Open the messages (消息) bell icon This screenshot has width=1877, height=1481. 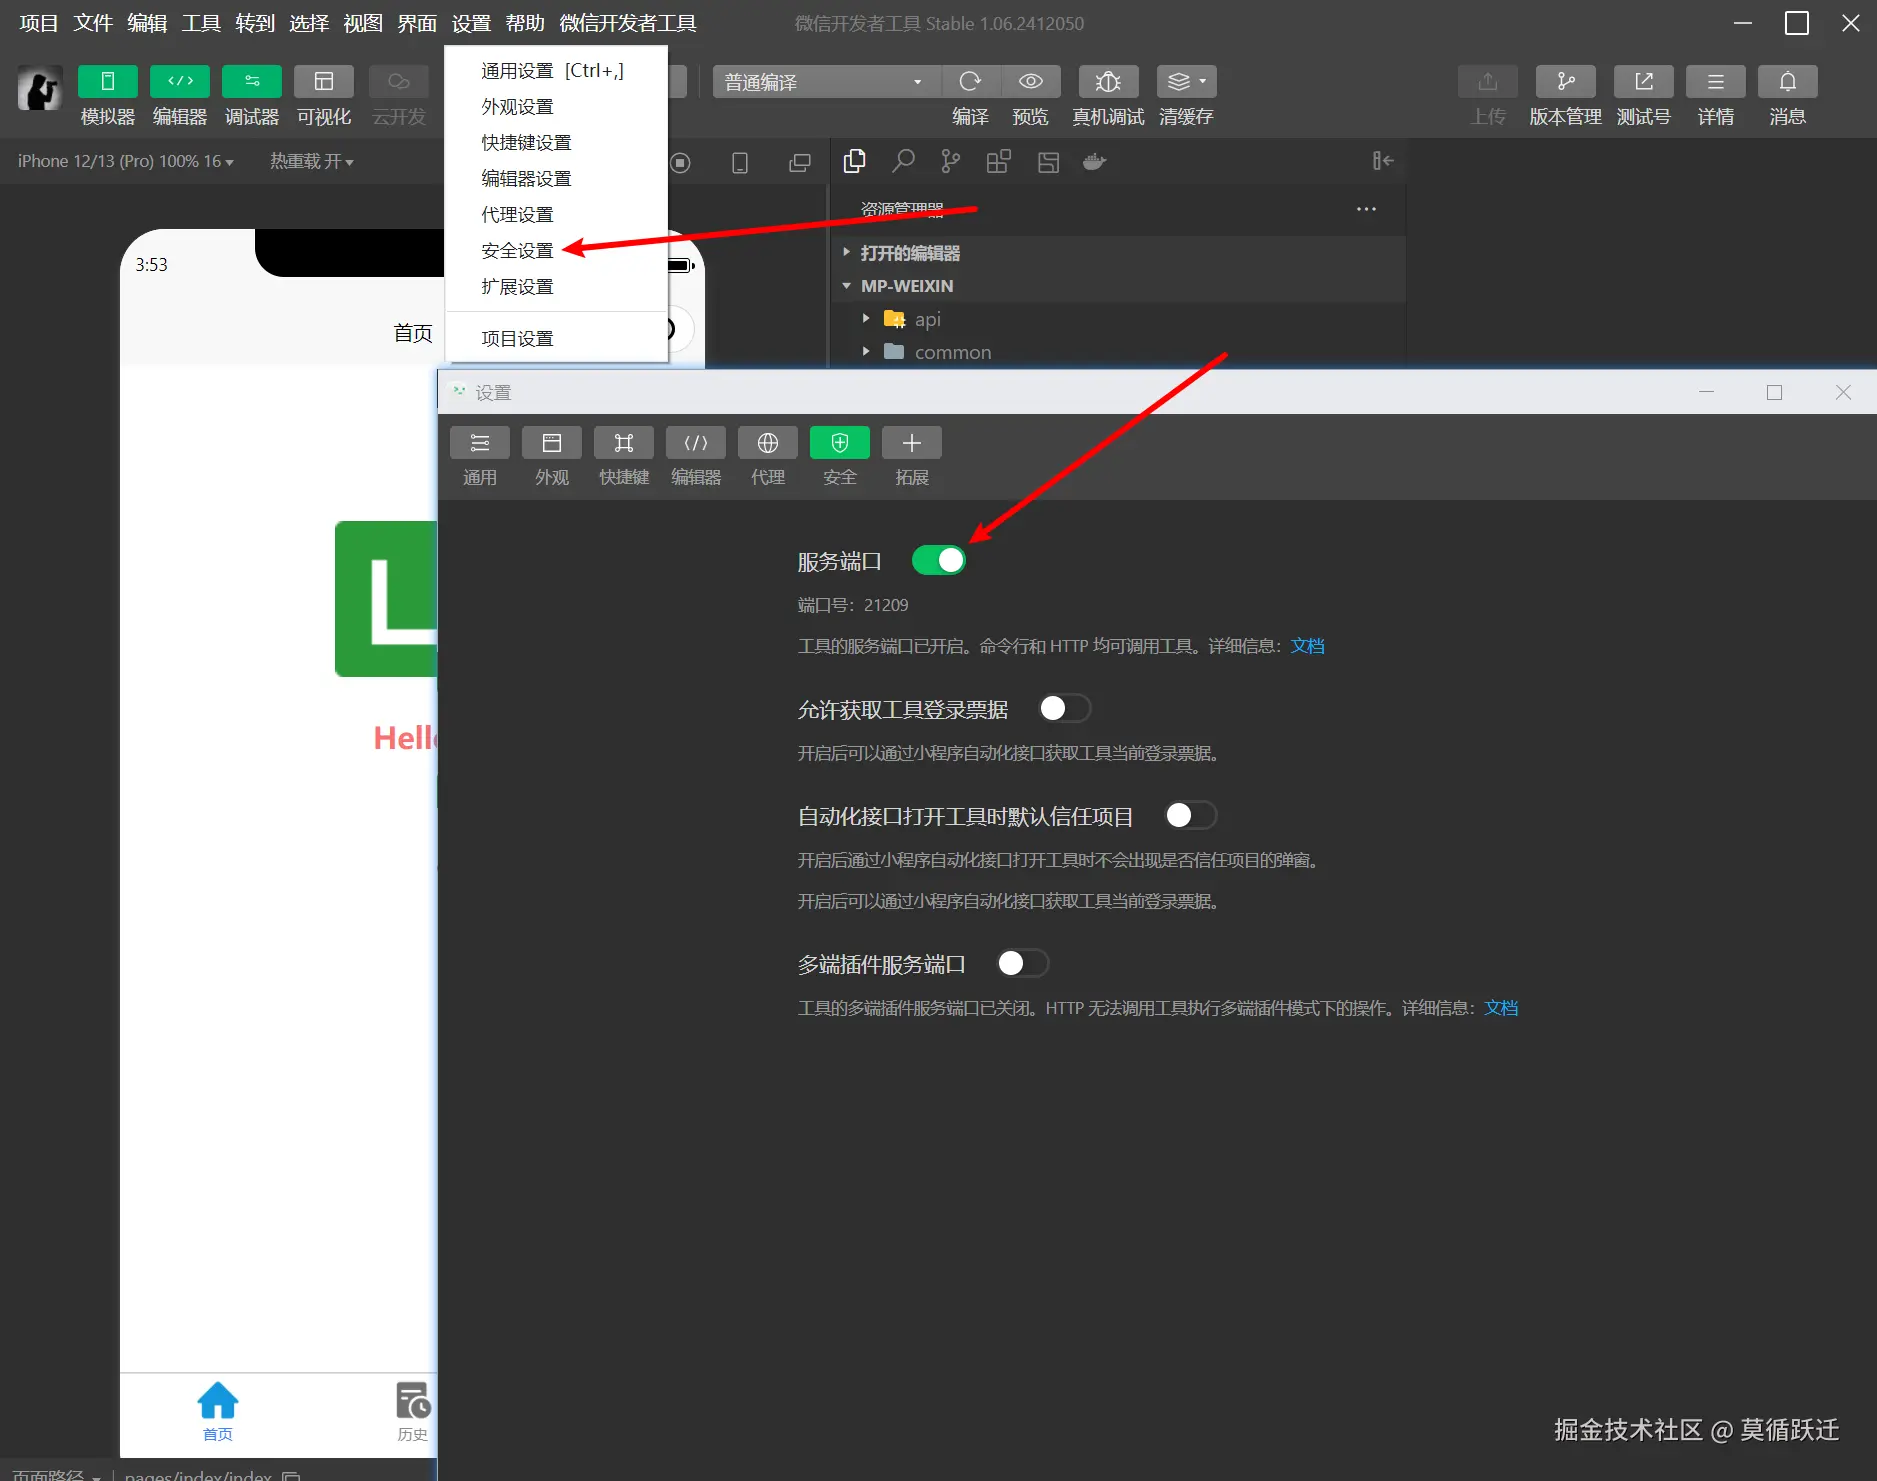click(1788, 82)
